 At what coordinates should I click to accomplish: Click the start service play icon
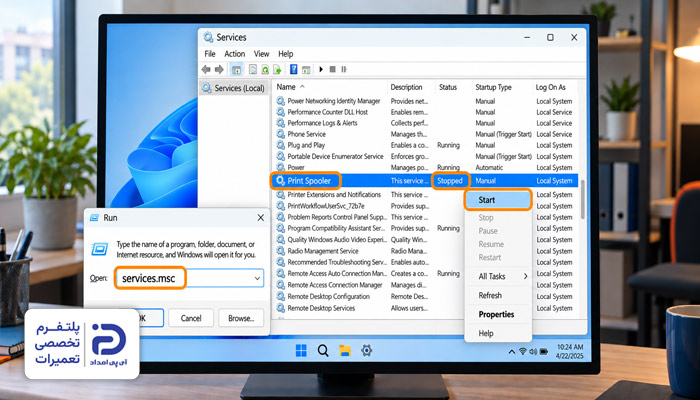pos(321,69)
